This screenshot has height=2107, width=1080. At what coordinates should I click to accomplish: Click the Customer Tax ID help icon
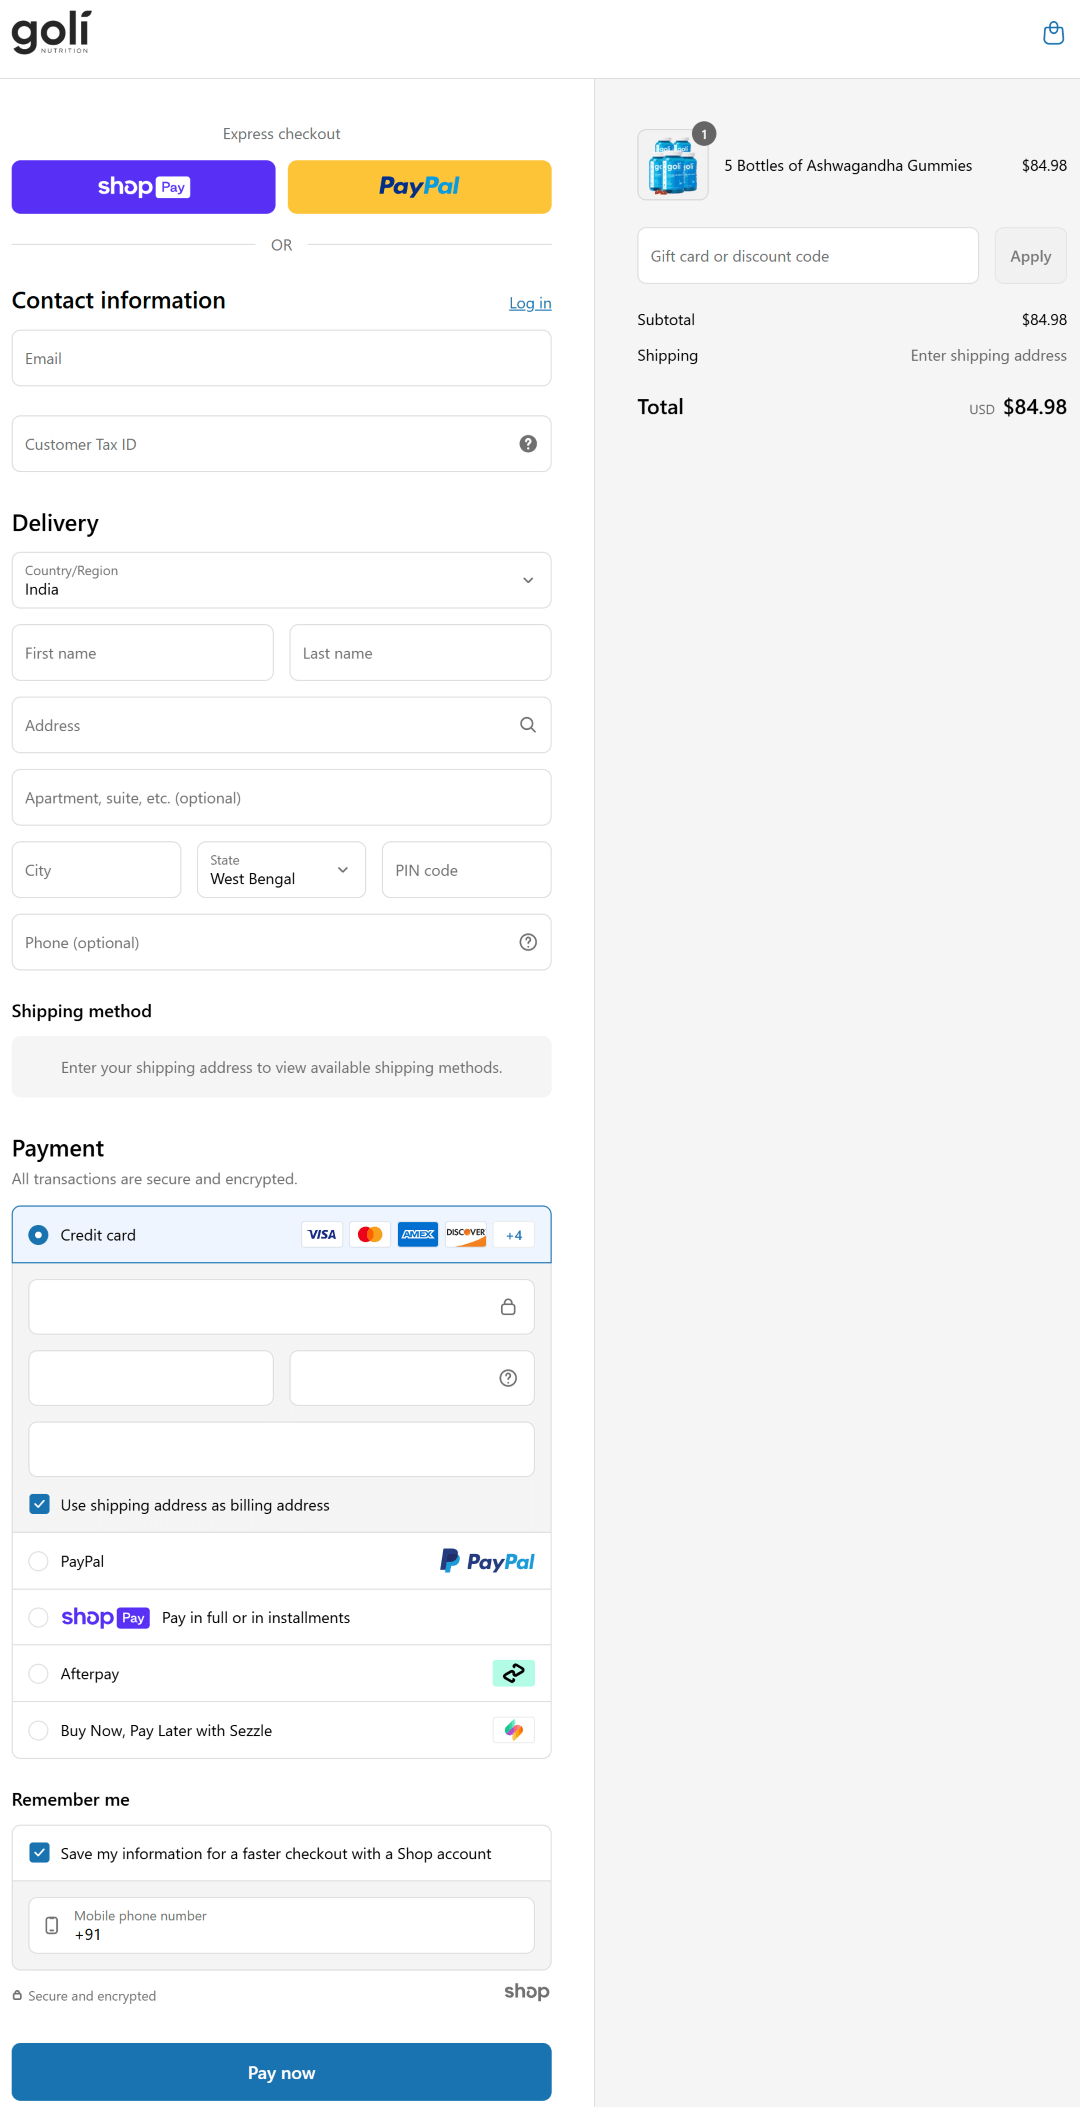point(528,444)
